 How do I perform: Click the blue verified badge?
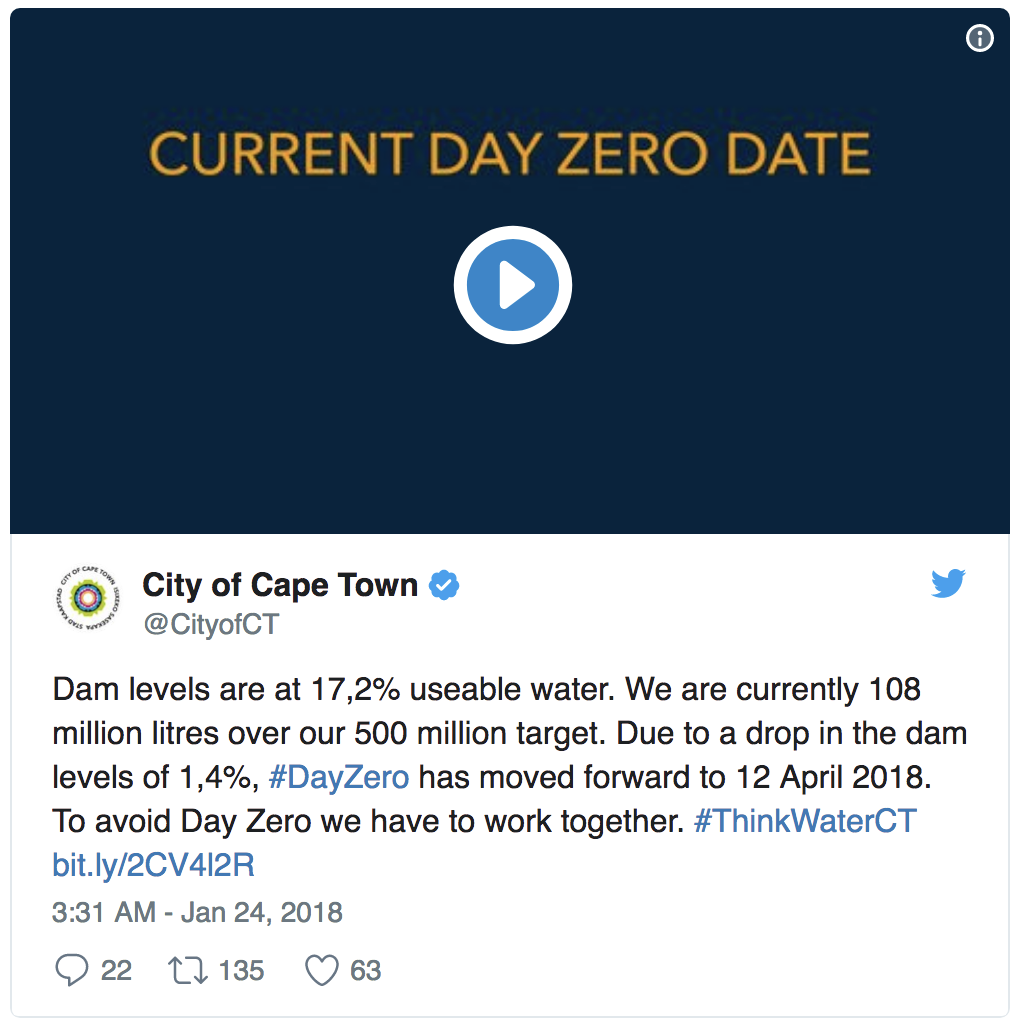click(444, 585)
